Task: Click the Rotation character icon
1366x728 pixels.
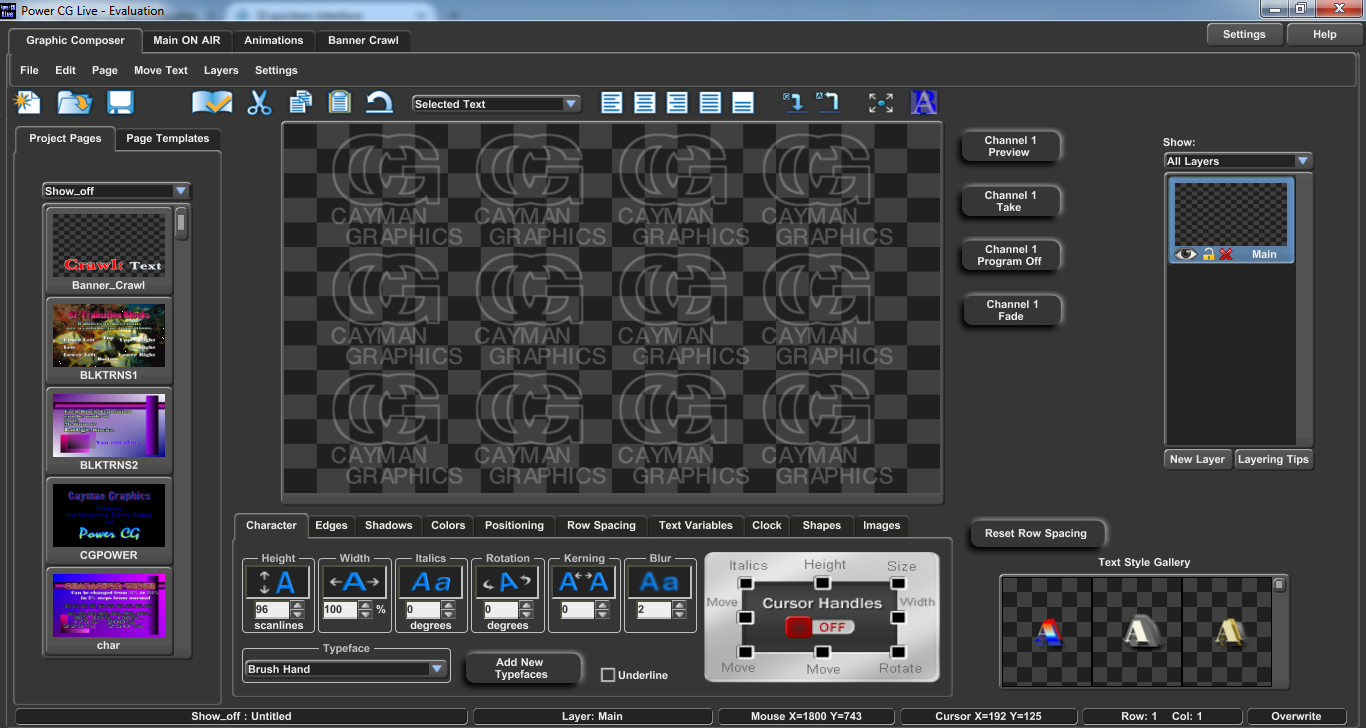Action: point(508,582)
